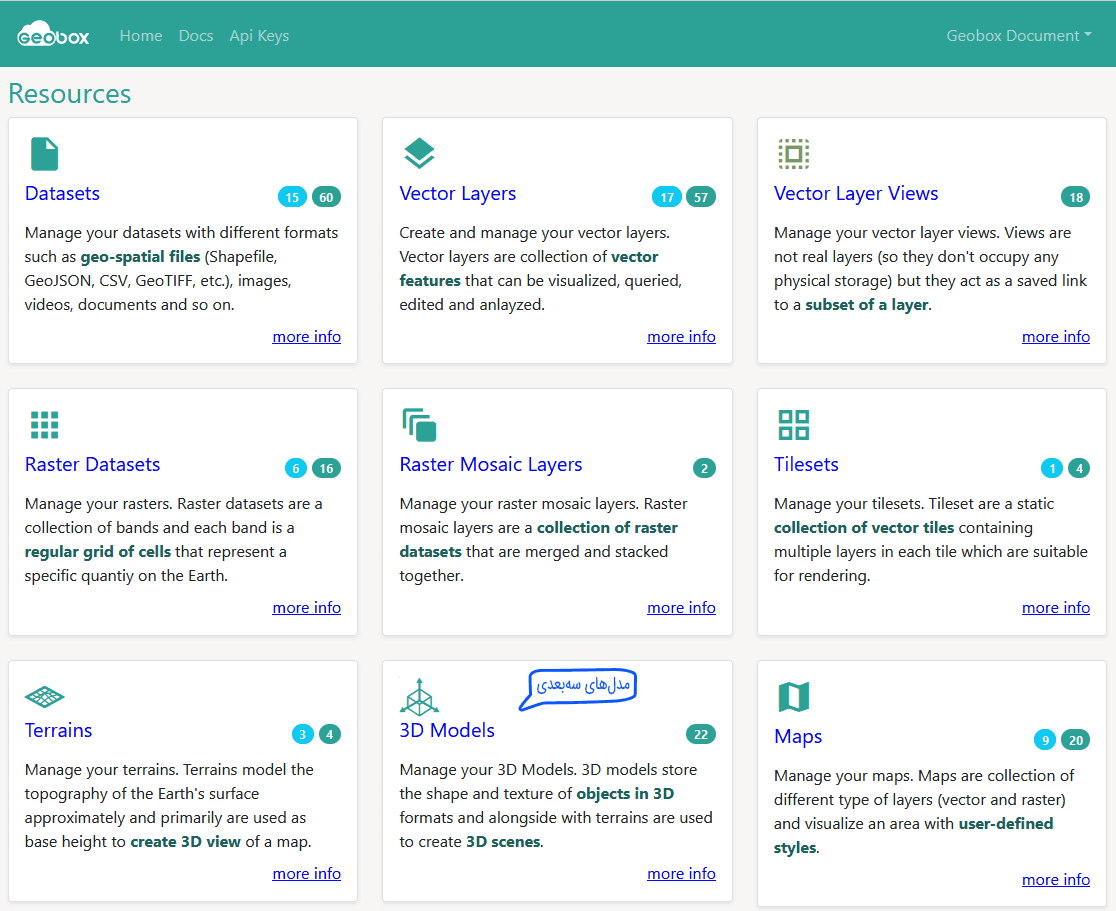Click the Vector Layers stacked icon
This screenshot has width=1116, height=911.
click(419, 154)
